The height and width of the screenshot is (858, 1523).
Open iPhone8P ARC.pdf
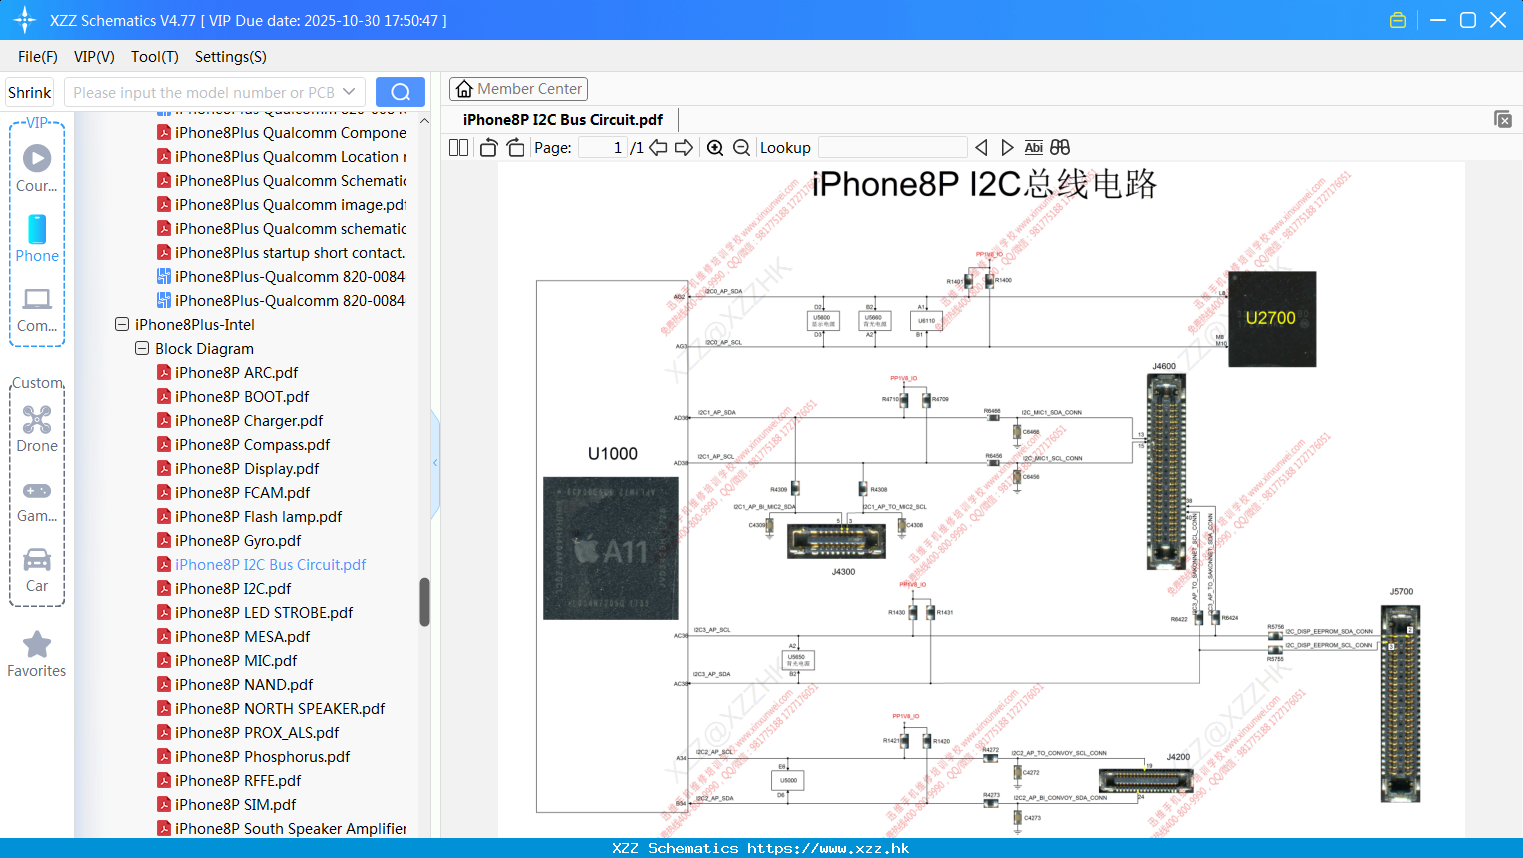coord(236,372)
